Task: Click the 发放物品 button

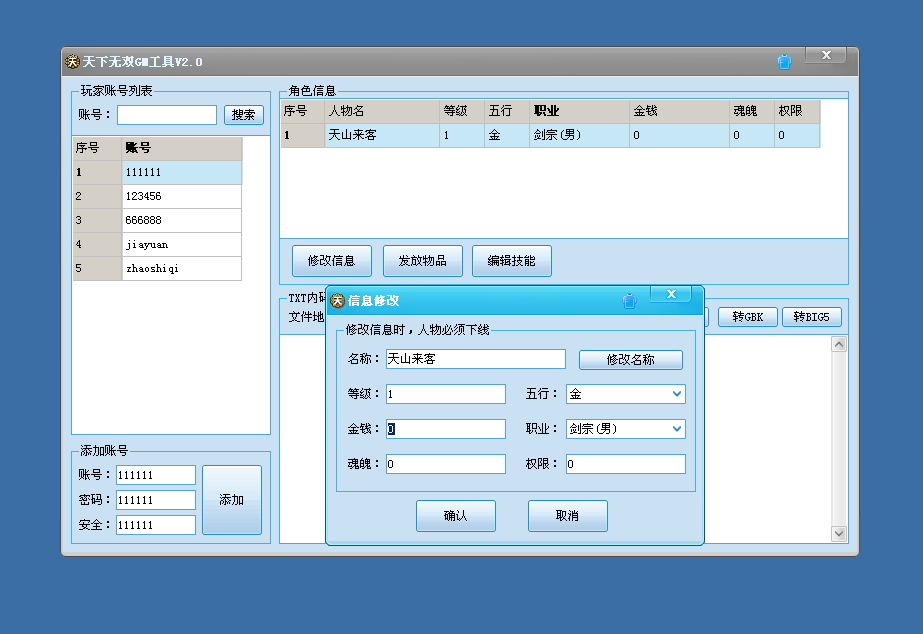Action: (x=423, y=261)
